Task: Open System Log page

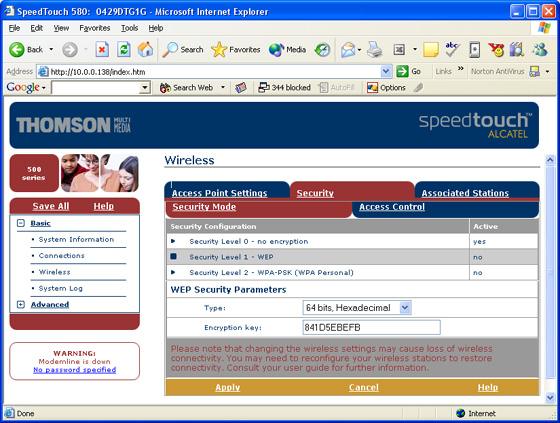Action: [x=60, y=288]
